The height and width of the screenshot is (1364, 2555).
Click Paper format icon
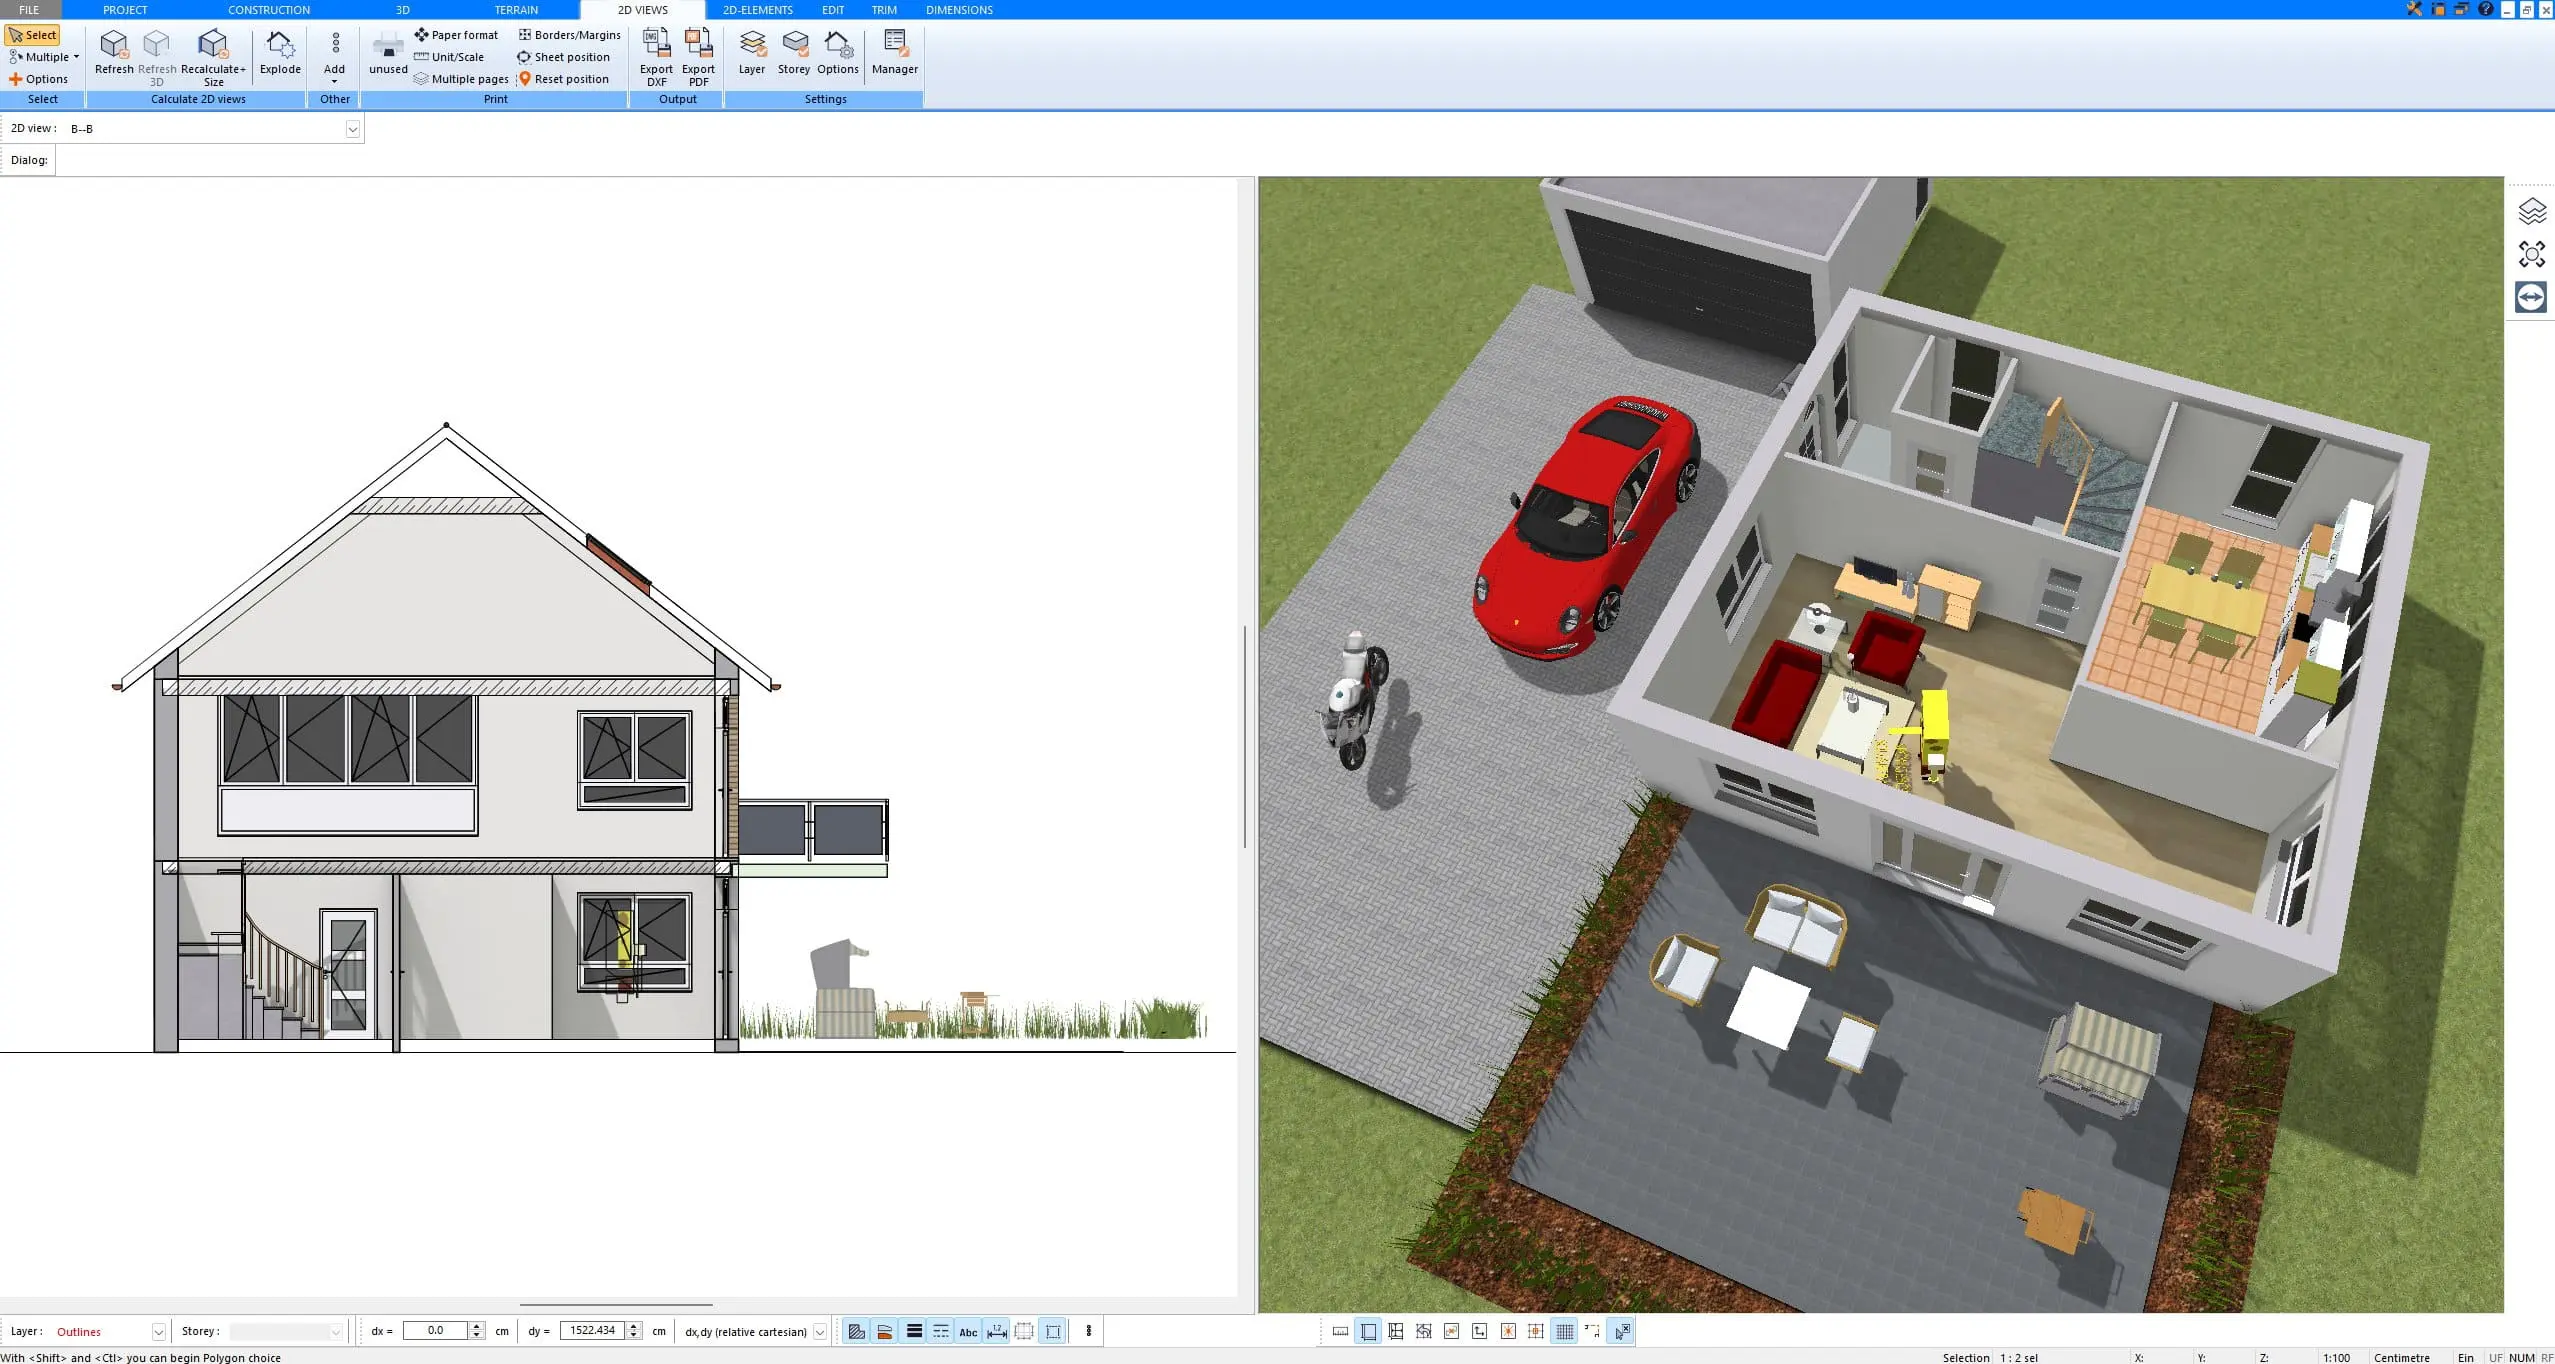[422, 35]
